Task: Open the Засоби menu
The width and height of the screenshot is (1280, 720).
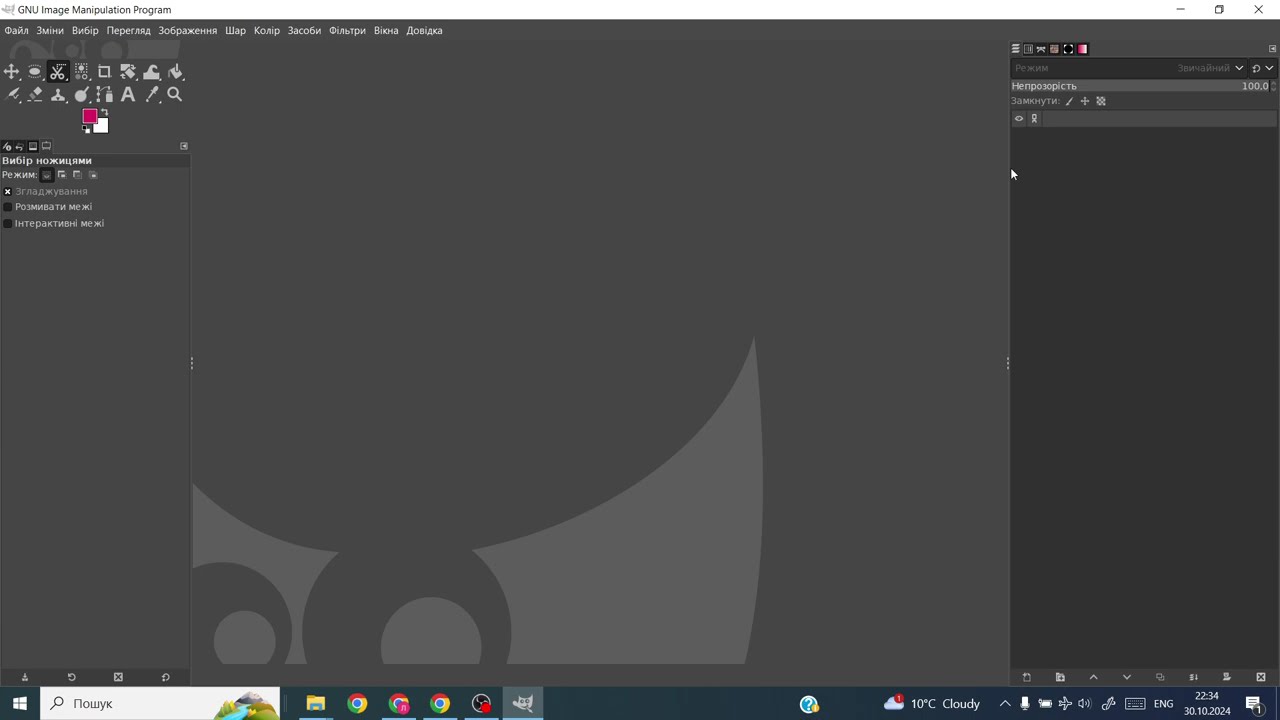Action: [304, 30]
